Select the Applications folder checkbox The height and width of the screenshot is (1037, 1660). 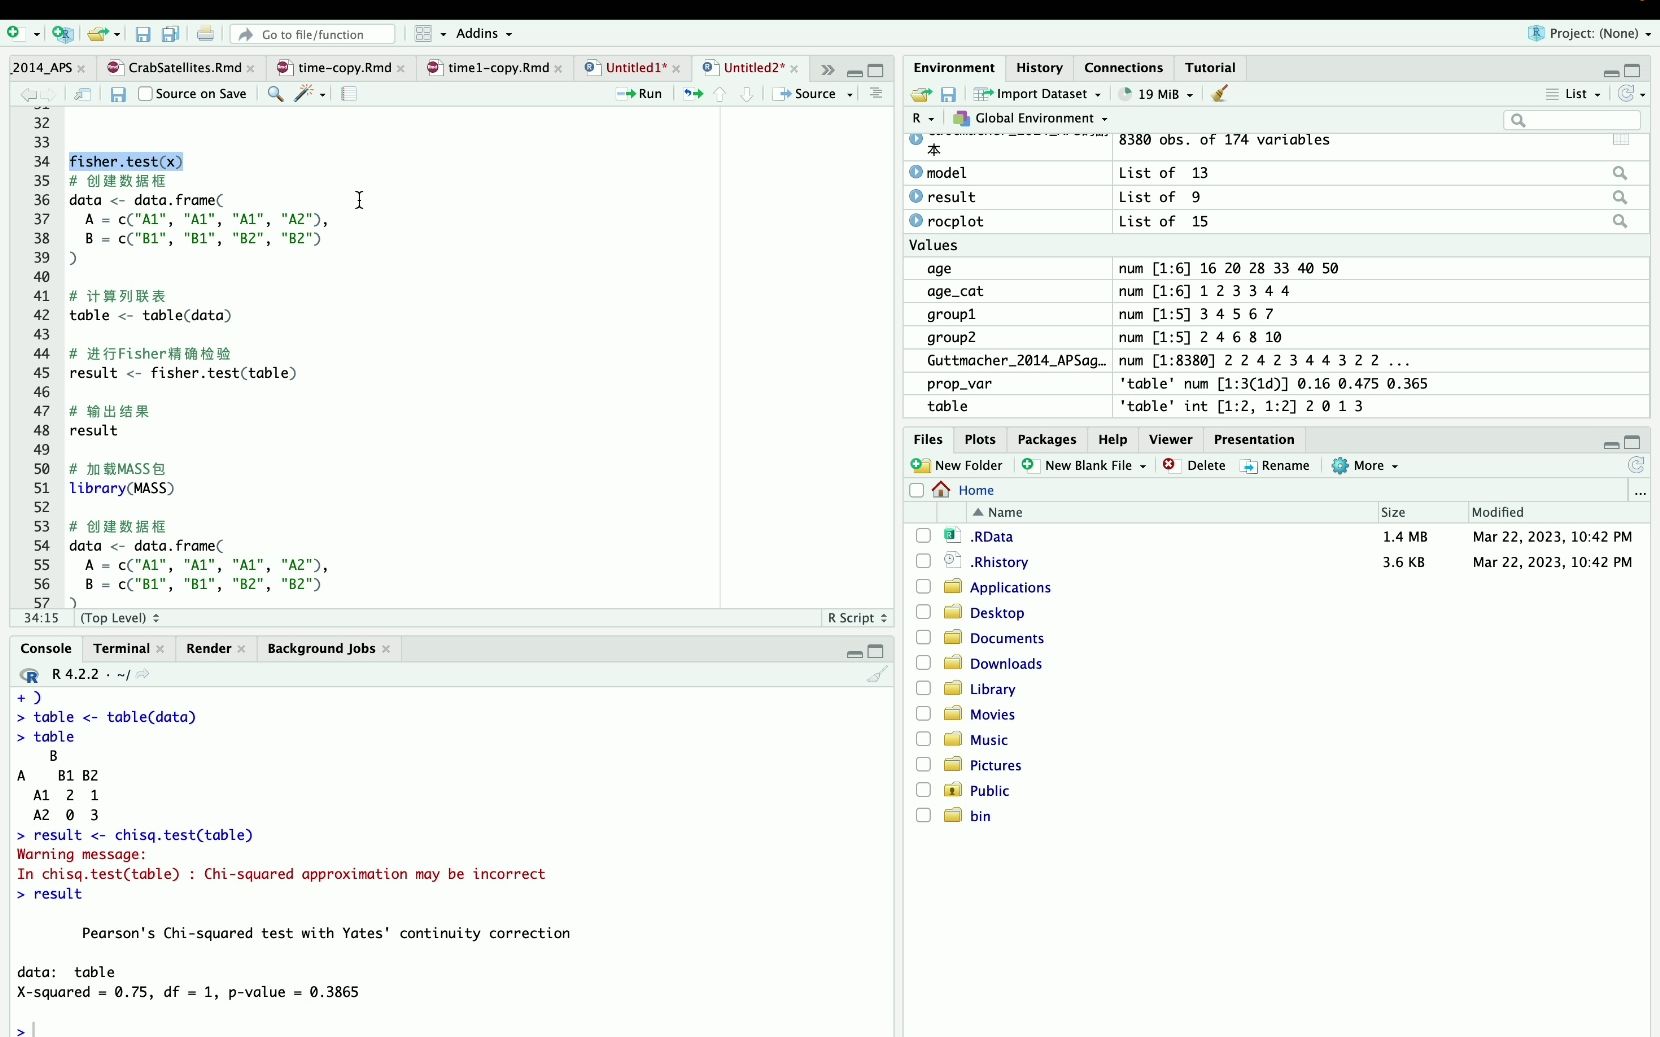(924, 587)
